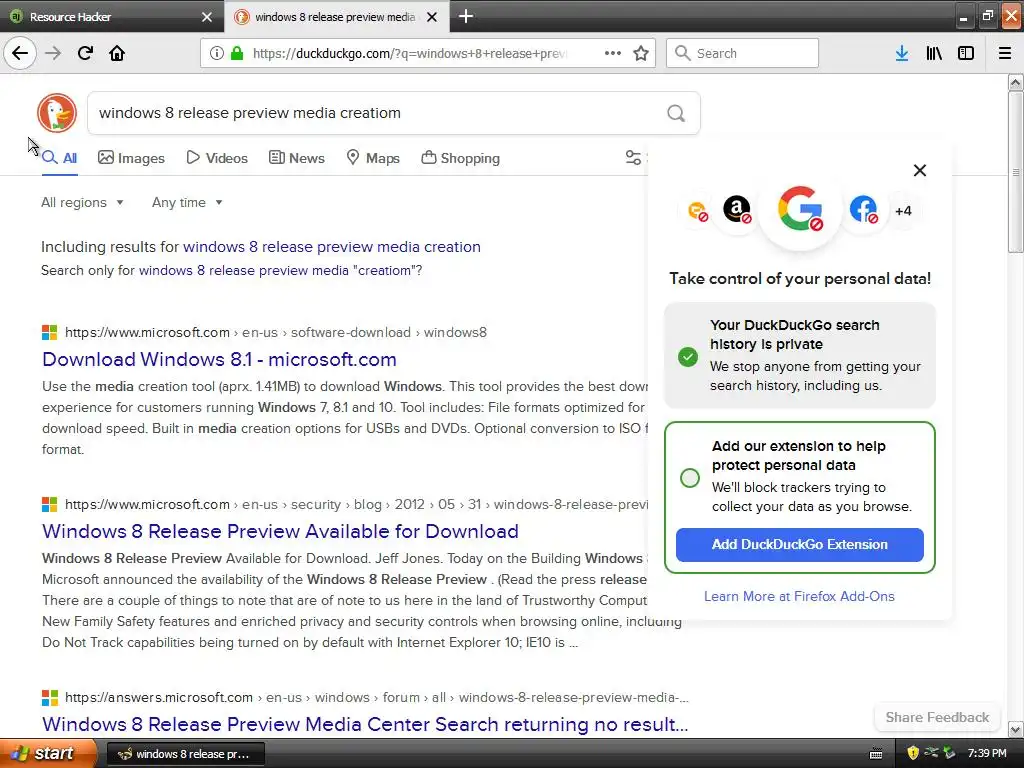Image resolution: width=1024 pixels, height=768 pixels.
Task: Click the Facebook blocked tracker icon
Action: [x=863, y=210]
